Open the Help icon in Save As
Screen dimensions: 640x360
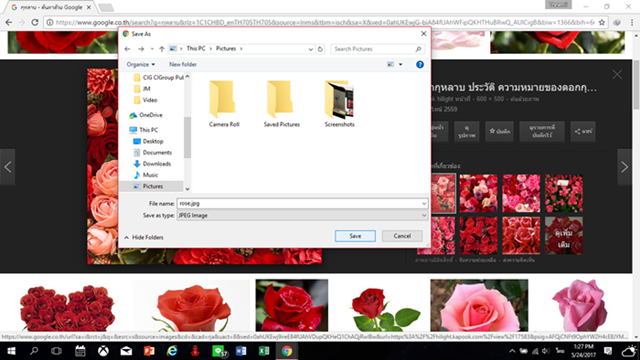(x=420, y=64)
